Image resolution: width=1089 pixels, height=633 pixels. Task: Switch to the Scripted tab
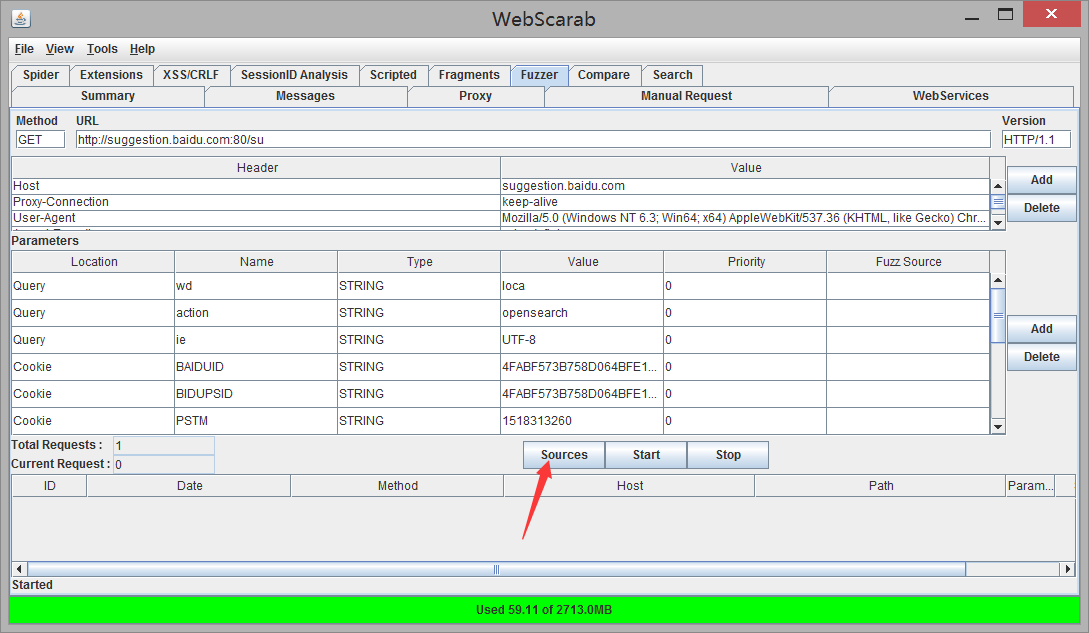pos(393,75)
